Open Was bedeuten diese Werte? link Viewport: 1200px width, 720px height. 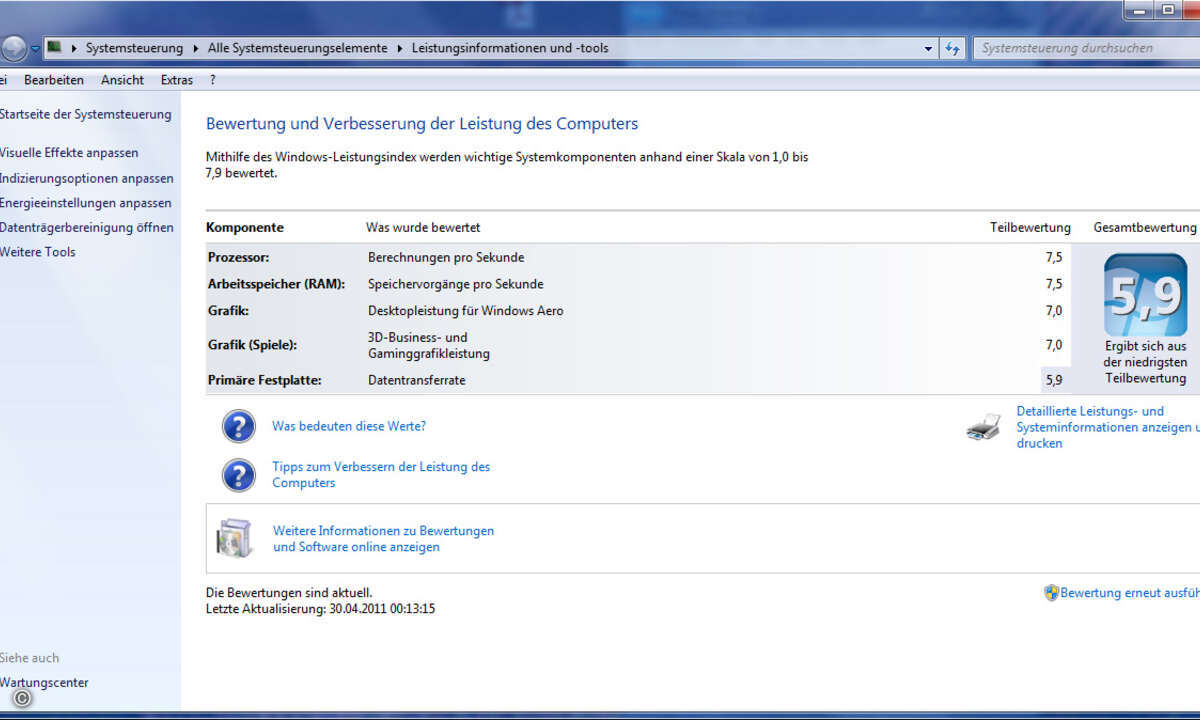pyautogui.click(x=349, y=426)
